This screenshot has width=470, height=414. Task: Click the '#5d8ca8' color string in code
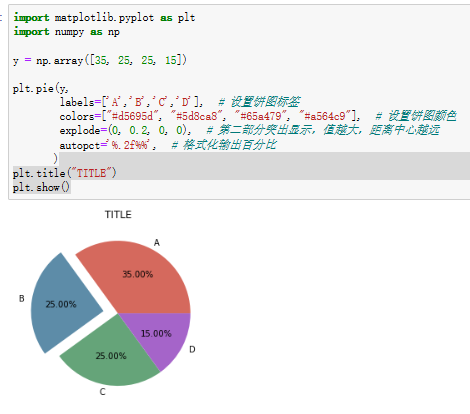(196, 116)
